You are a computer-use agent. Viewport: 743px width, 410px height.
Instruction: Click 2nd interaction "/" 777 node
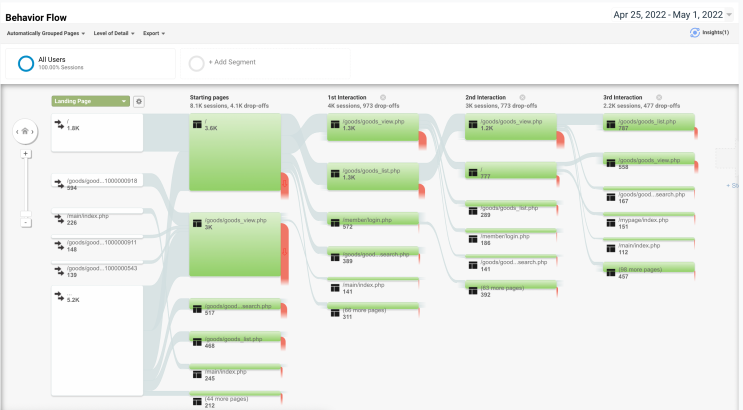click(511, 170)
